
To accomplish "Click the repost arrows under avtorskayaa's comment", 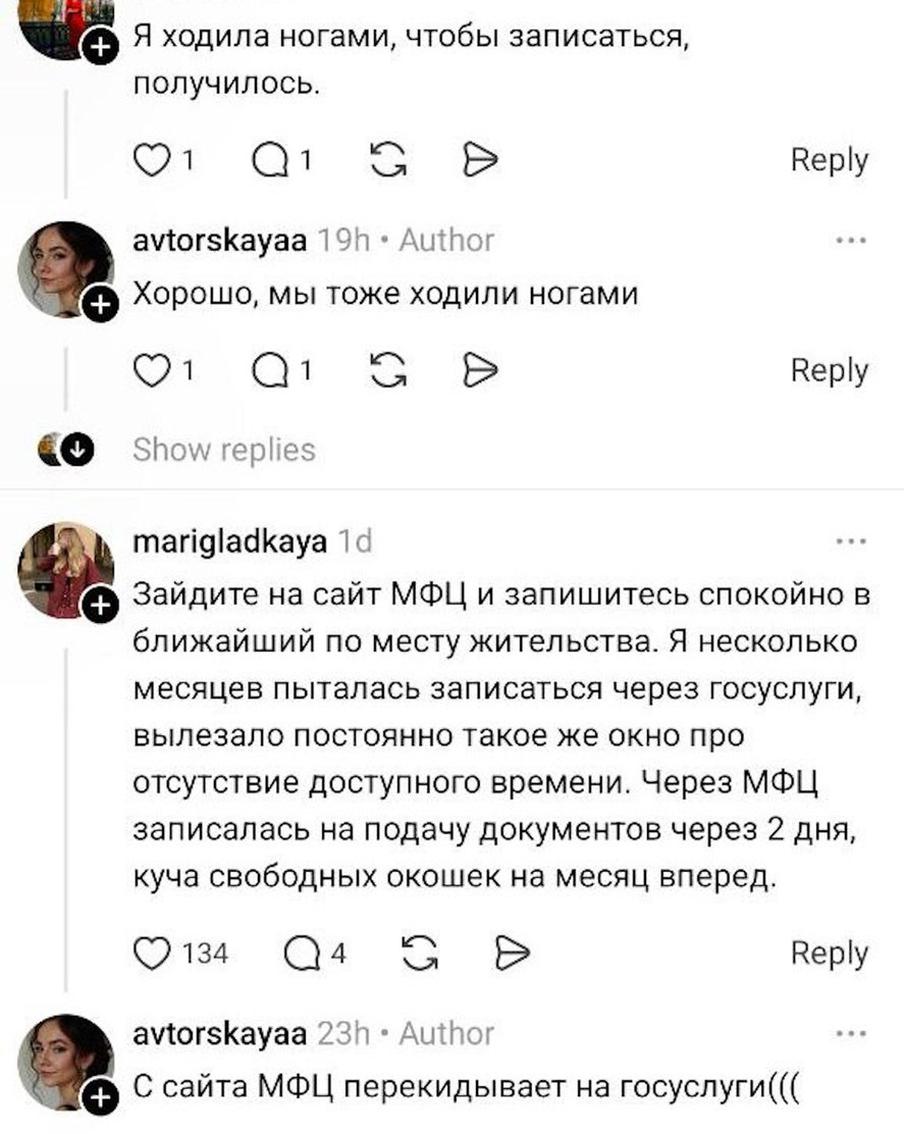I will [389, 369].
